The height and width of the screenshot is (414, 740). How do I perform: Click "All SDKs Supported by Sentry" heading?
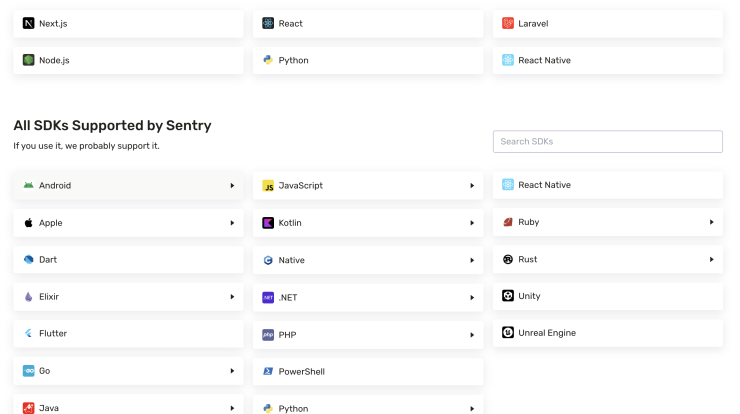(x=112, y=126)
